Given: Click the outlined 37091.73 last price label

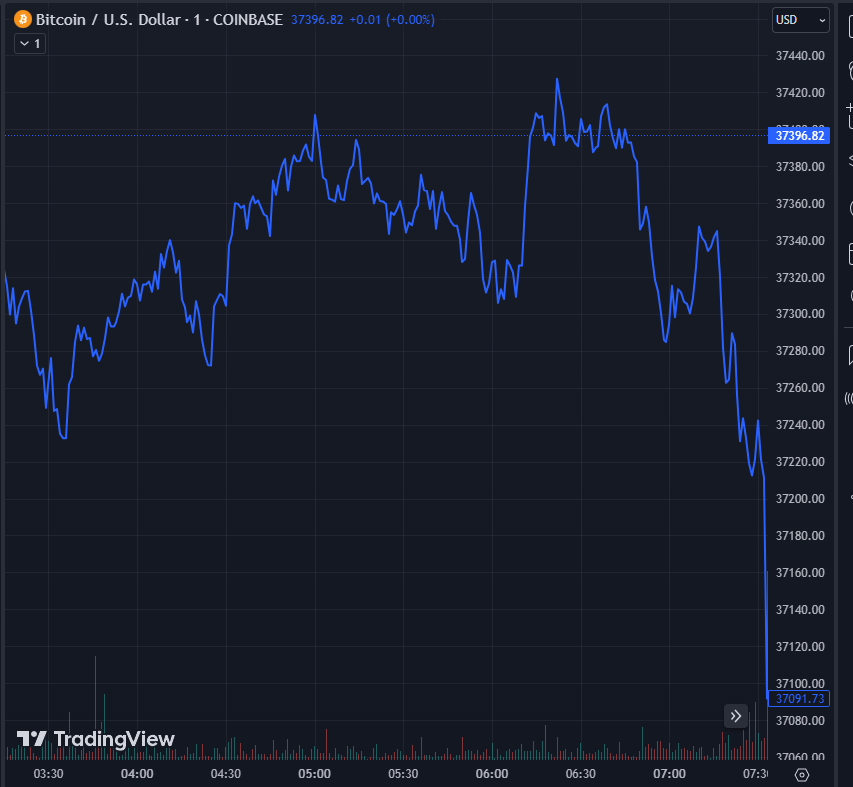Looking at the screenshot, I should 800,699.
